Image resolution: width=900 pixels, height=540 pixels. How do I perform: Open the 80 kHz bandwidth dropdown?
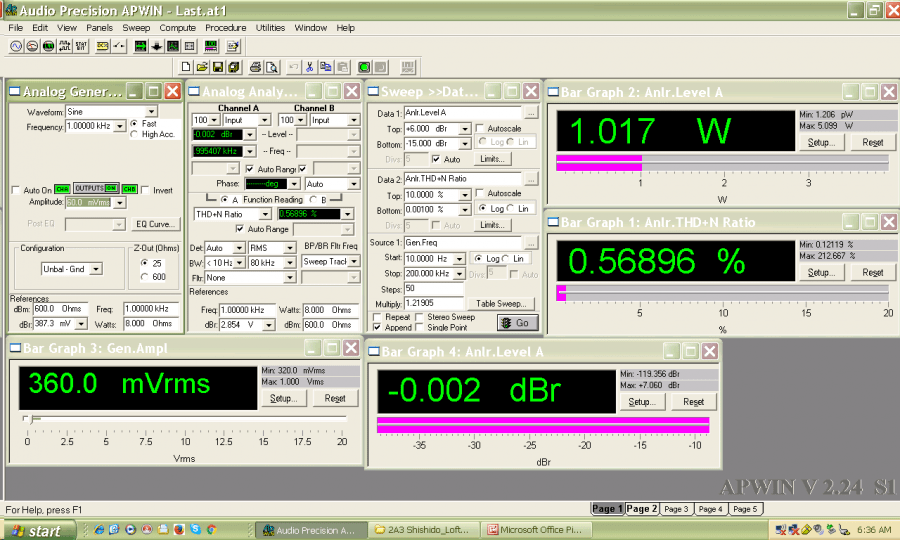pyautogui.click(x=290, y=263)
